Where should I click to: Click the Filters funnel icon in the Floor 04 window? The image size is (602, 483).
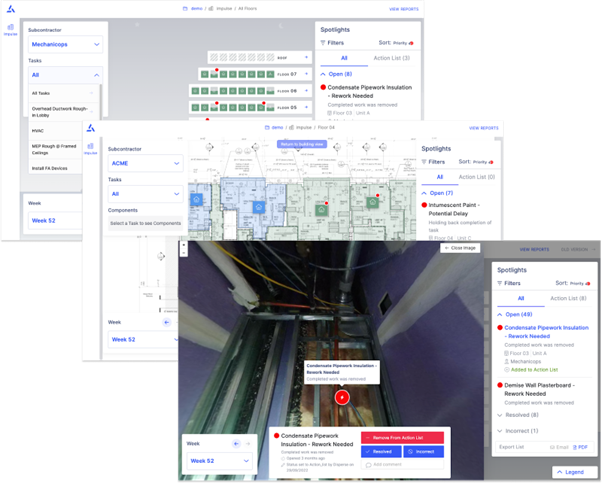coord(424,162)
